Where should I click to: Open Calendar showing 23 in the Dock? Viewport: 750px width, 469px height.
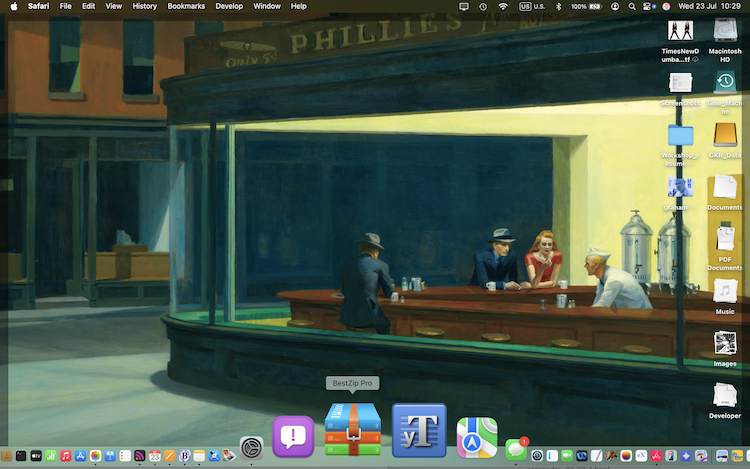click(154, 456)
